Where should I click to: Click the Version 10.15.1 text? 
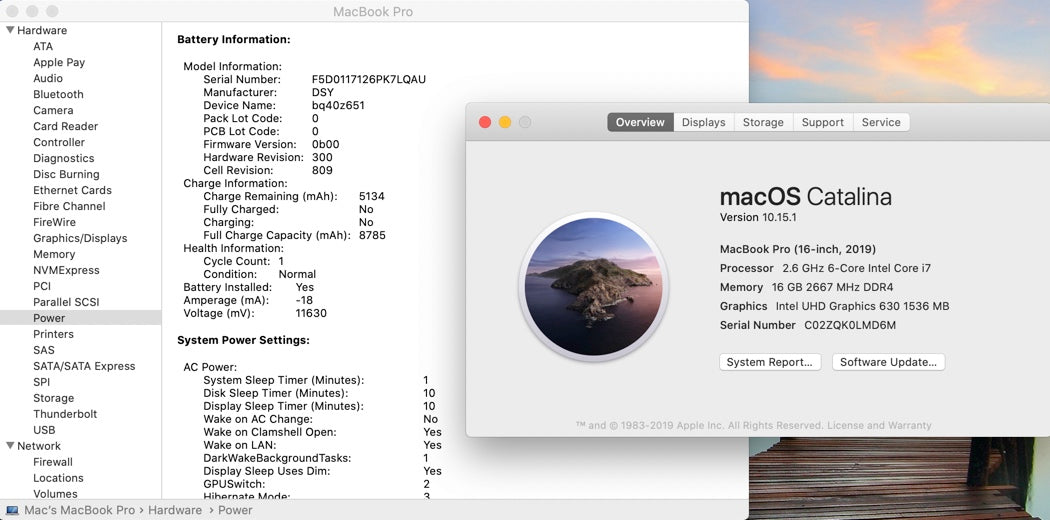(x=758, y=218)
